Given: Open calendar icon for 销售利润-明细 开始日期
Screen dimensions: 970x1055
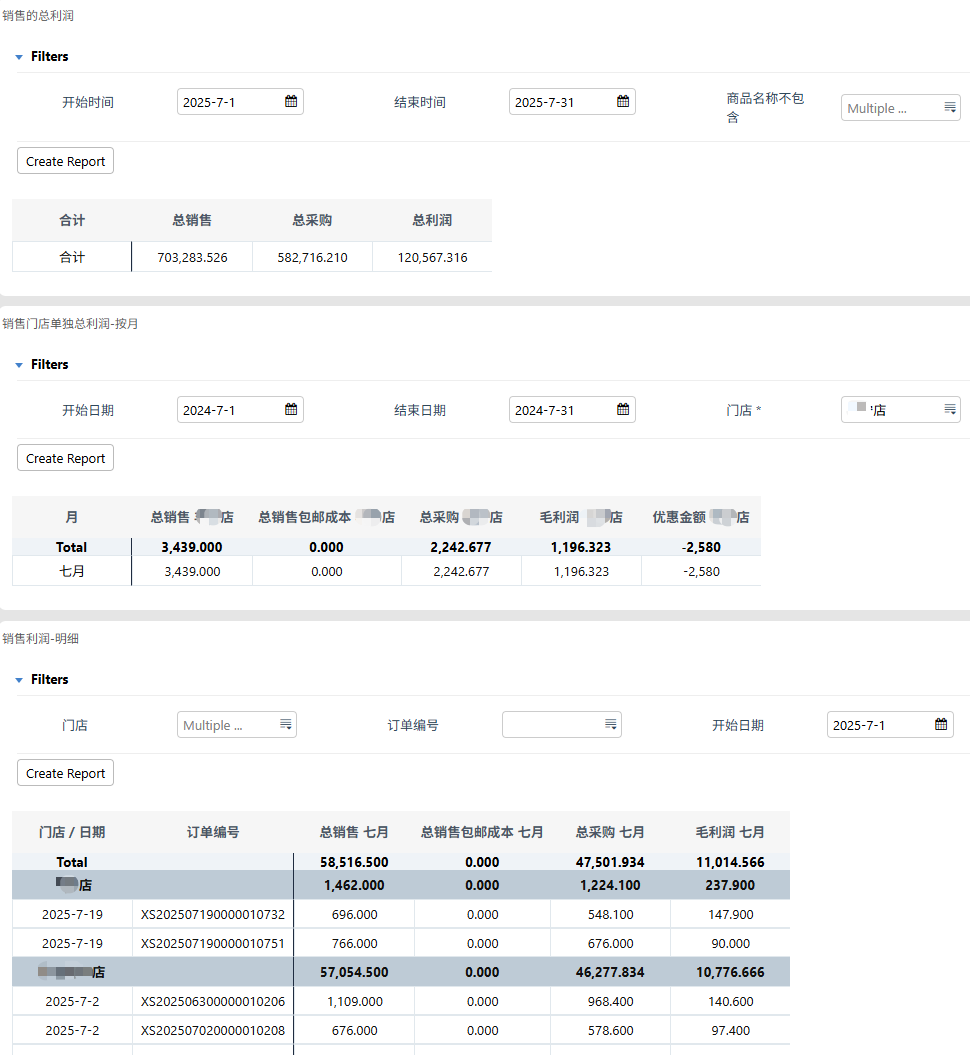Looking at the screenshot, I should [941, 725].
